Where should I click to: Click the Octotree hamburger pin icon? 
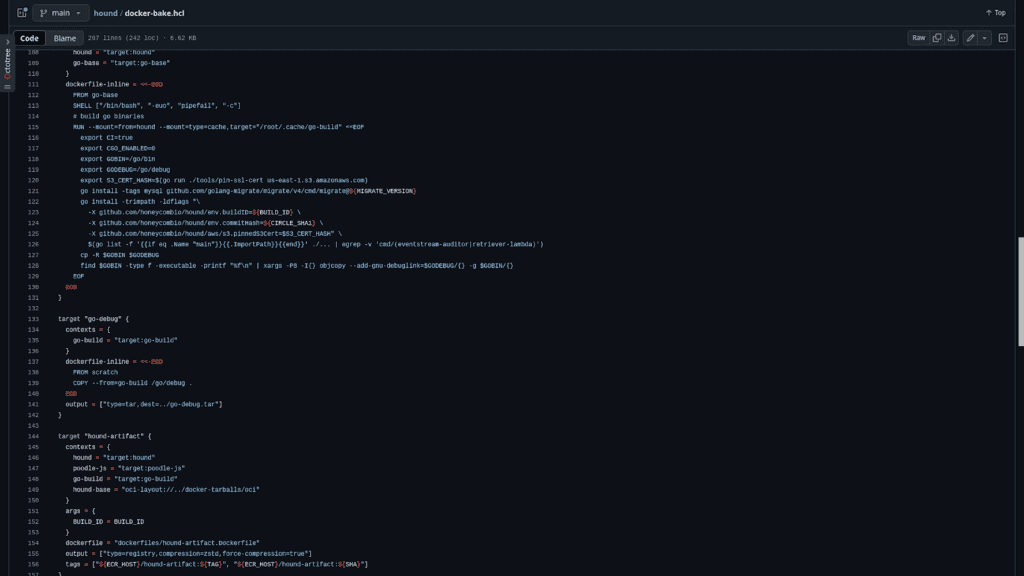pos(7,87)
